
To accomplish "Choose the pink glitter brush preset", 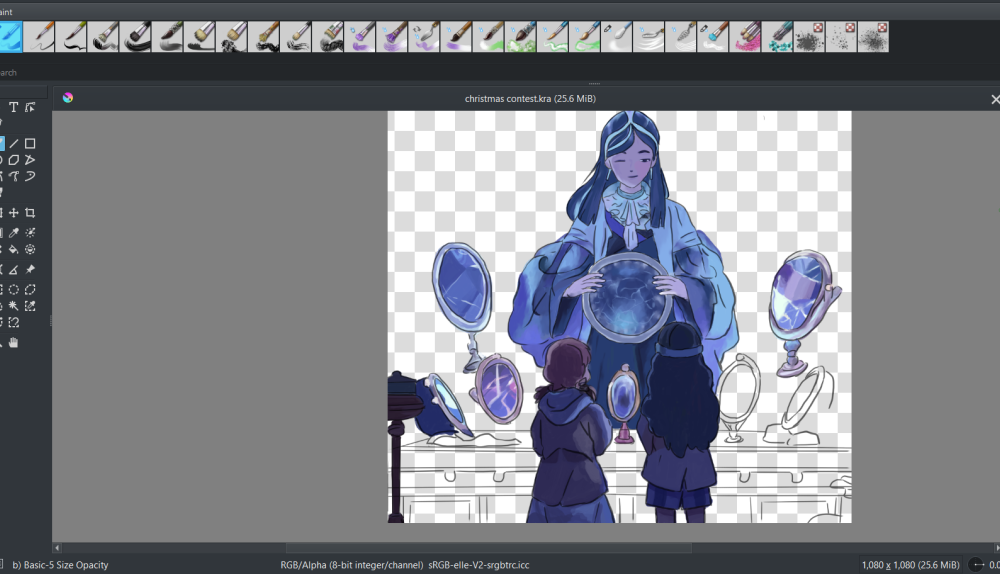I will click(x=745, y=37).
